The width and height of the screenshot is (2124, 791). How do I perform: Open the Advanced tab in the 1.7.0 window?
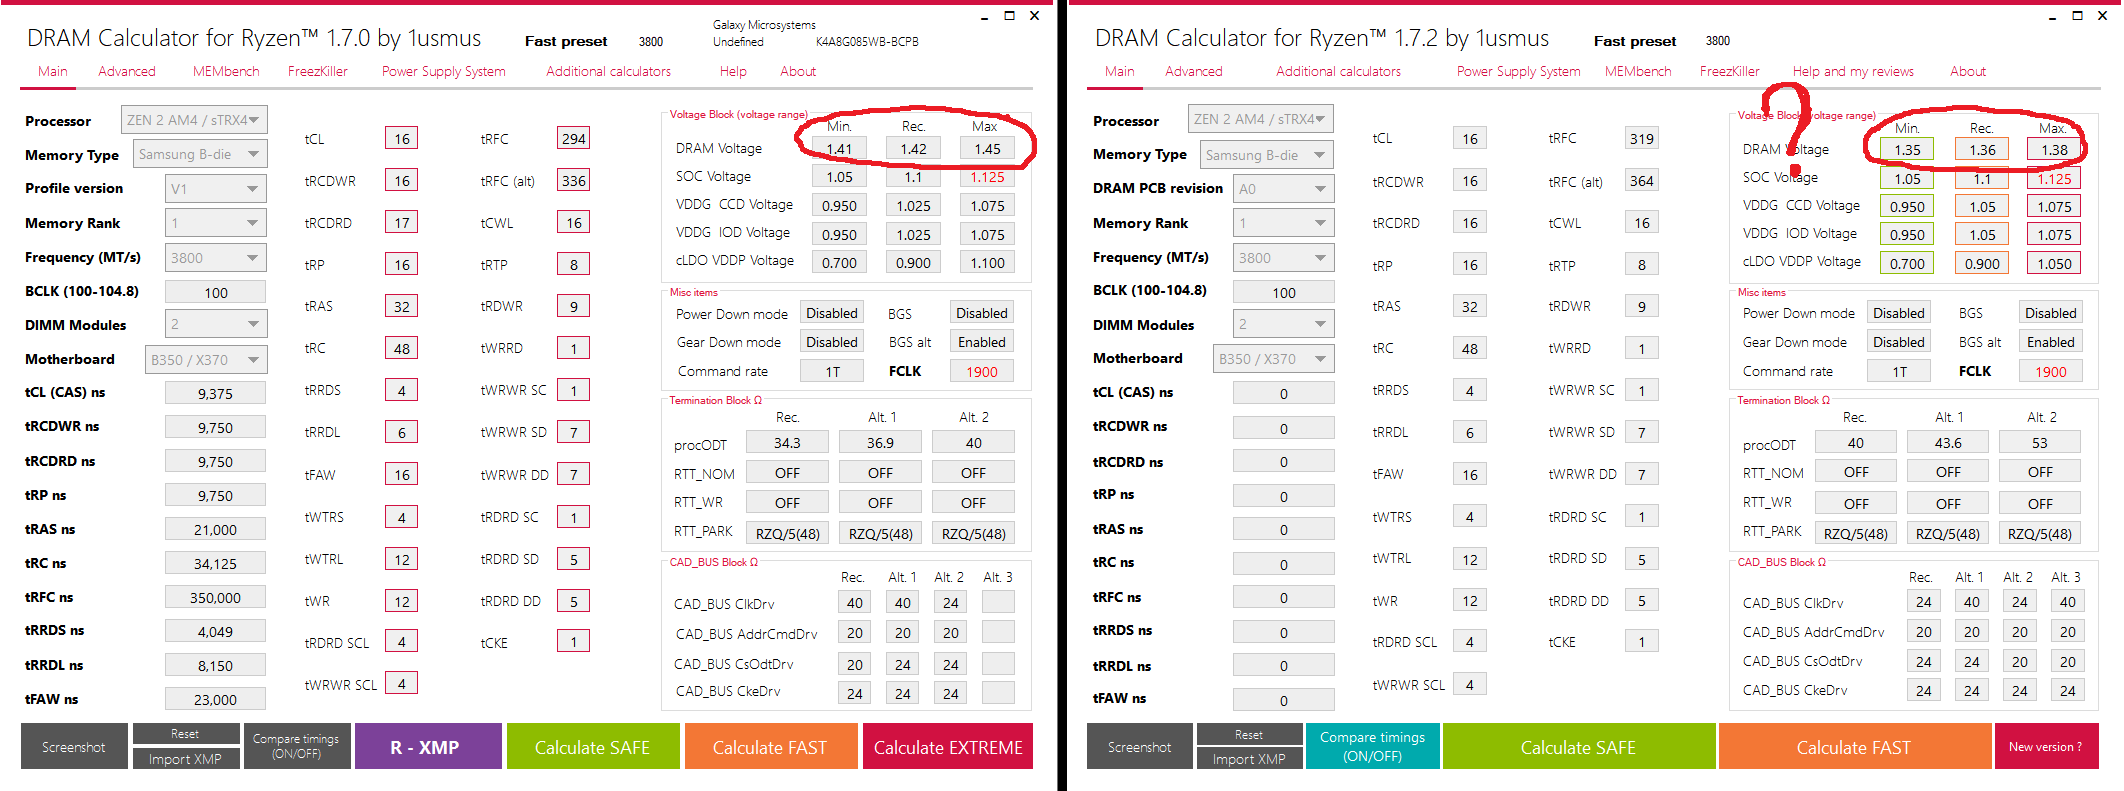127,71
